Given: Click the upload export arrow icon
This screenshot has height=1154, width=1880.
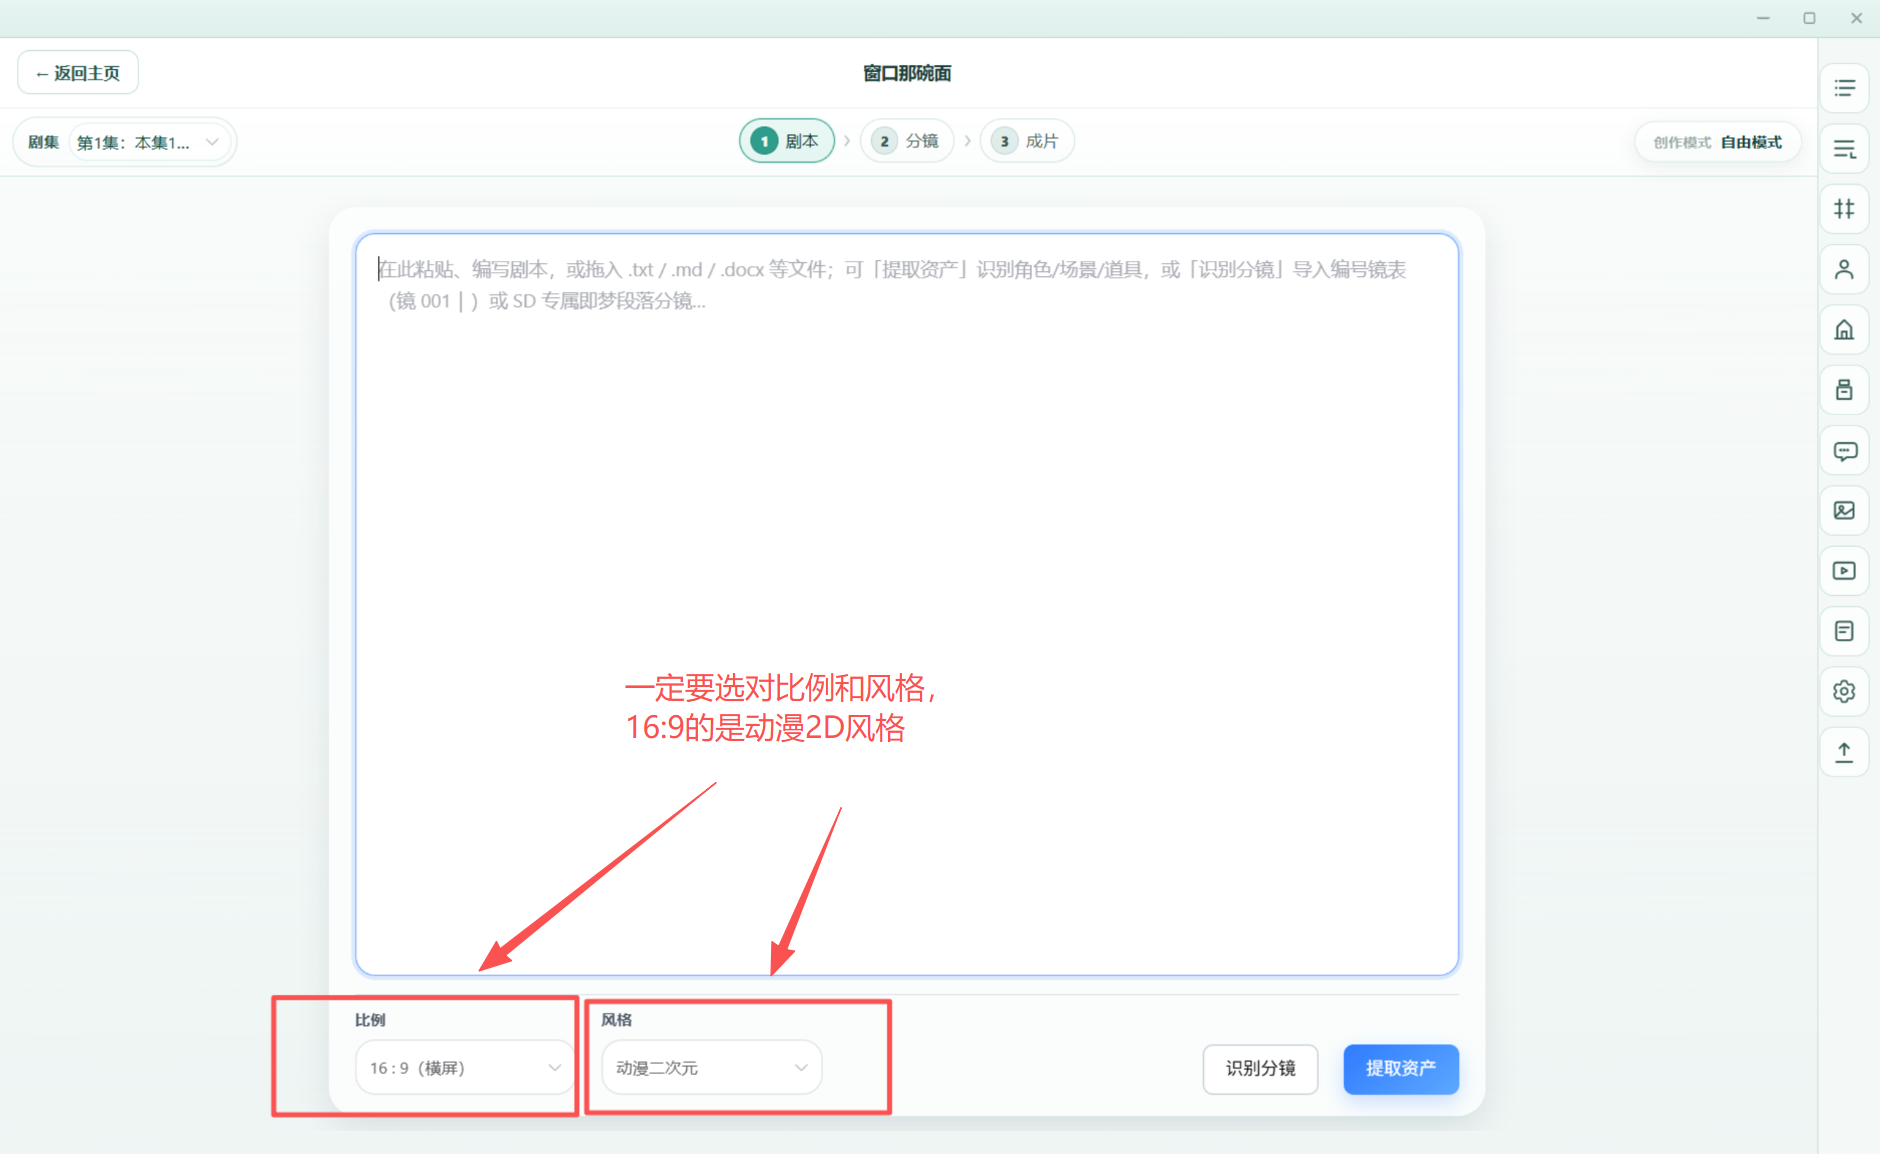Looking at the screenshot, I should click(1844, 752).
